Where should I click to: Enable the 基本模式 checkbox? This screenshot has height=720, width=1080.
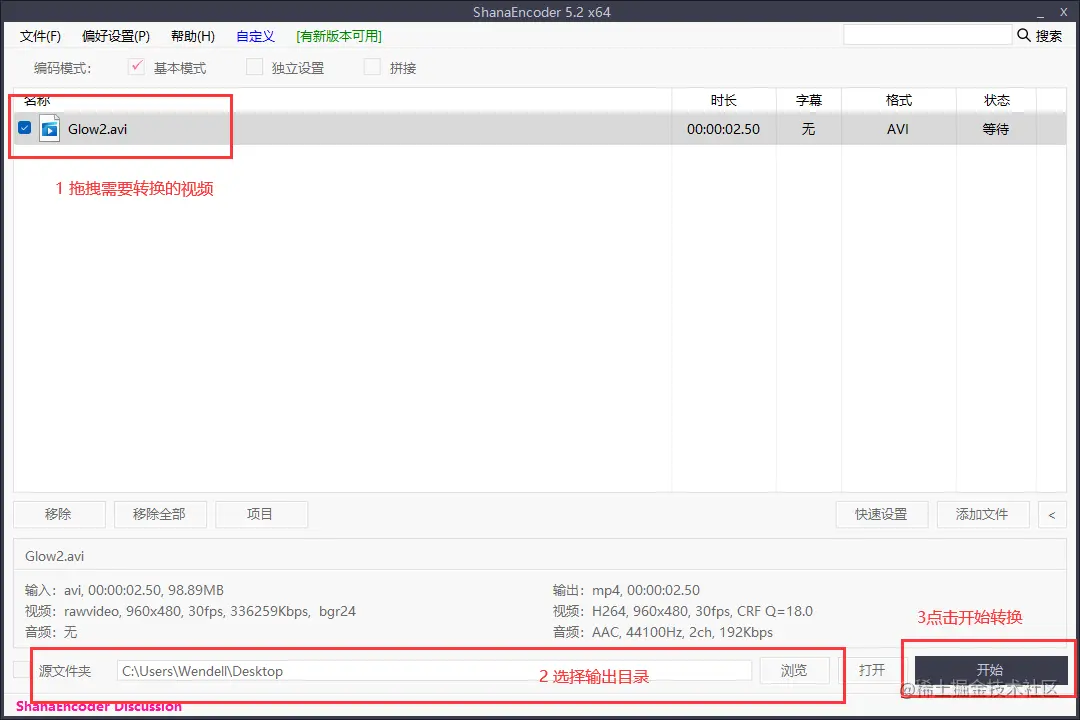[136, 67]
